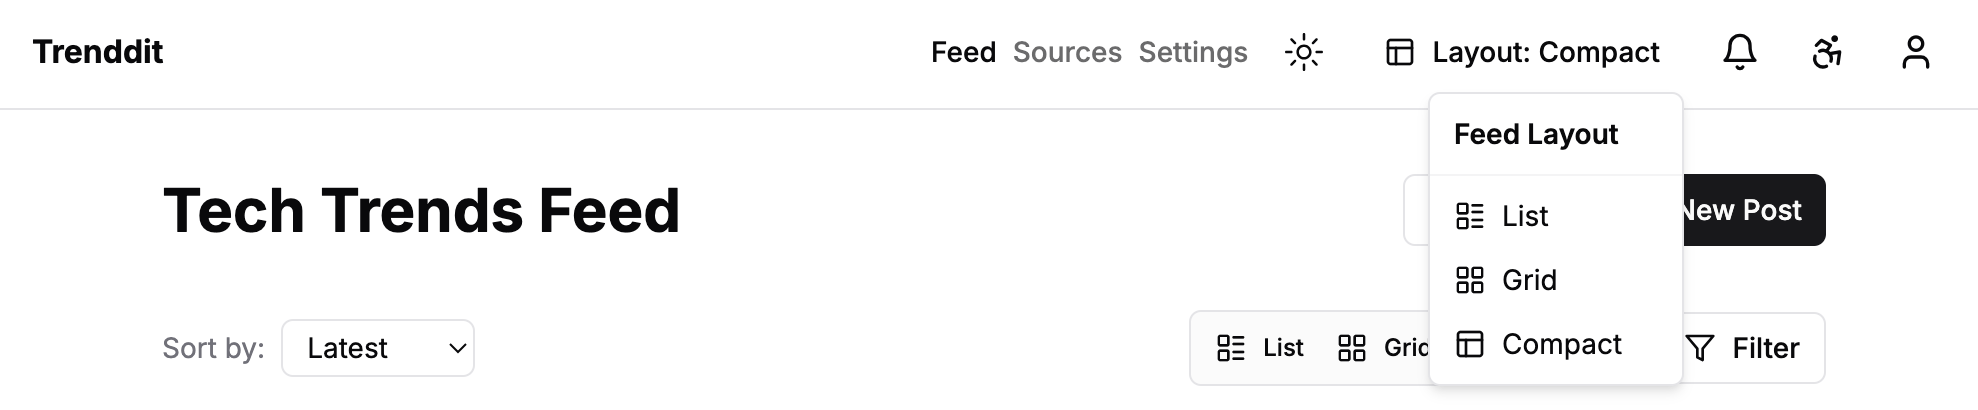Click the funnel Filter icon
Screen dimensions: 1978x410
(x=1699, y=348)
